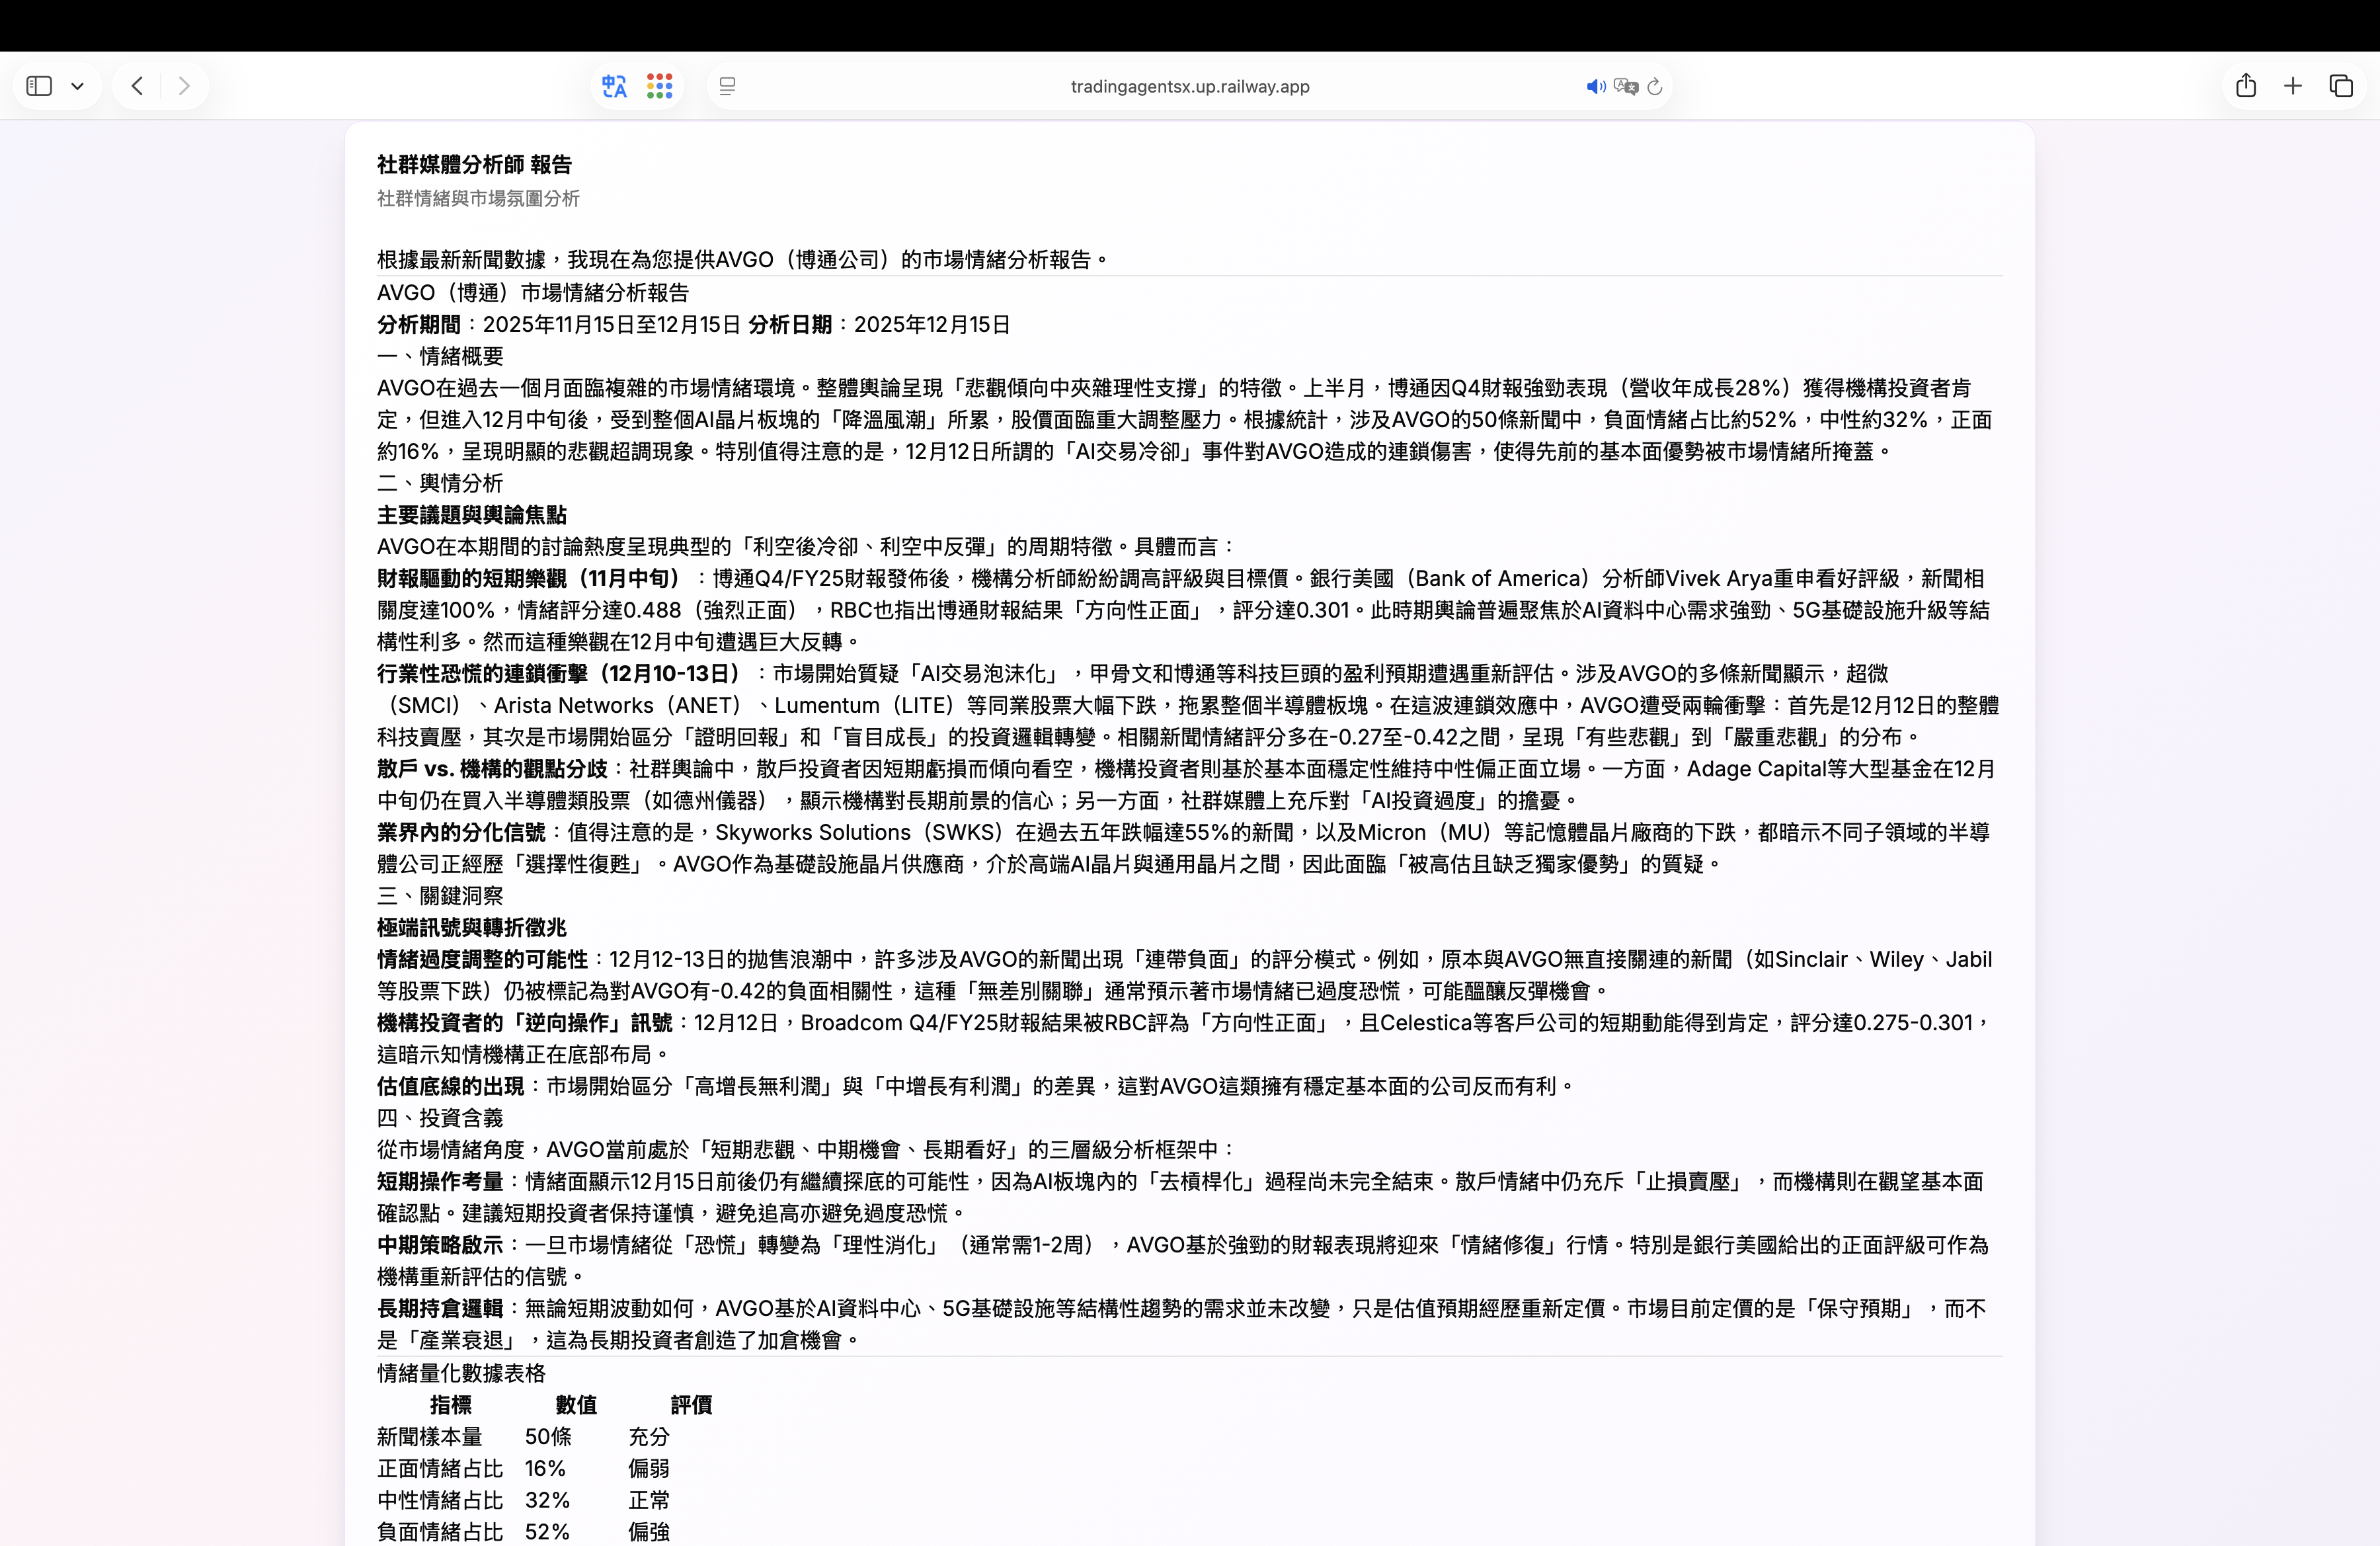Click the table rating 偏強
Image resolution: width=2380 pixels, height=1546 pixels.
[649, 1532]
